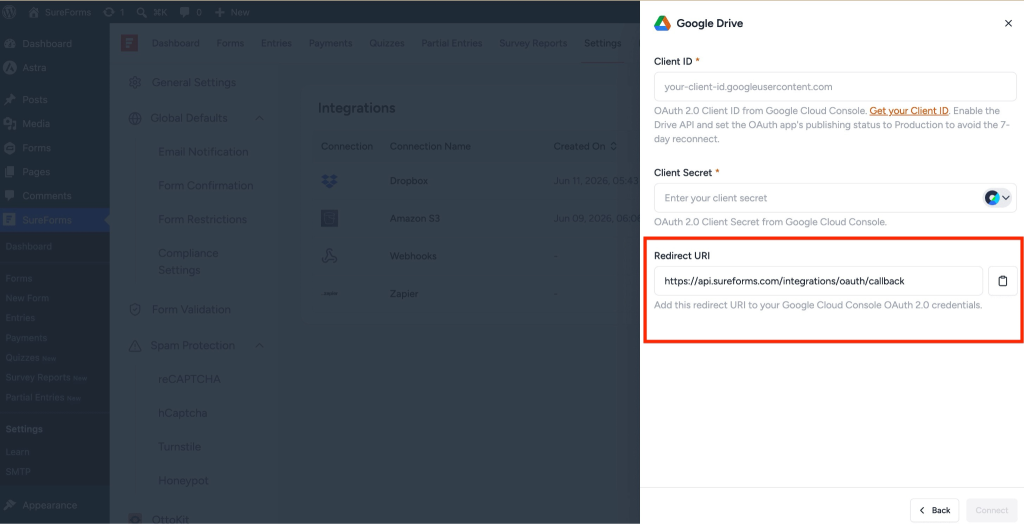
Task: Open the search icon in admin bar
Action: [142, 12]
